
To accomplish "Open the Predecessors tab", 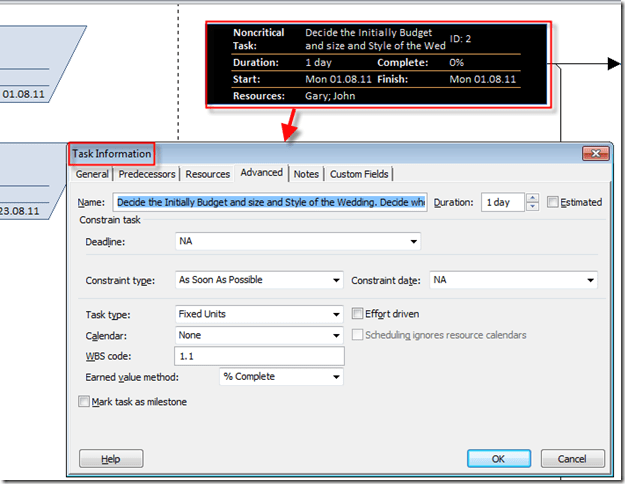I will [x=147, y=174].
